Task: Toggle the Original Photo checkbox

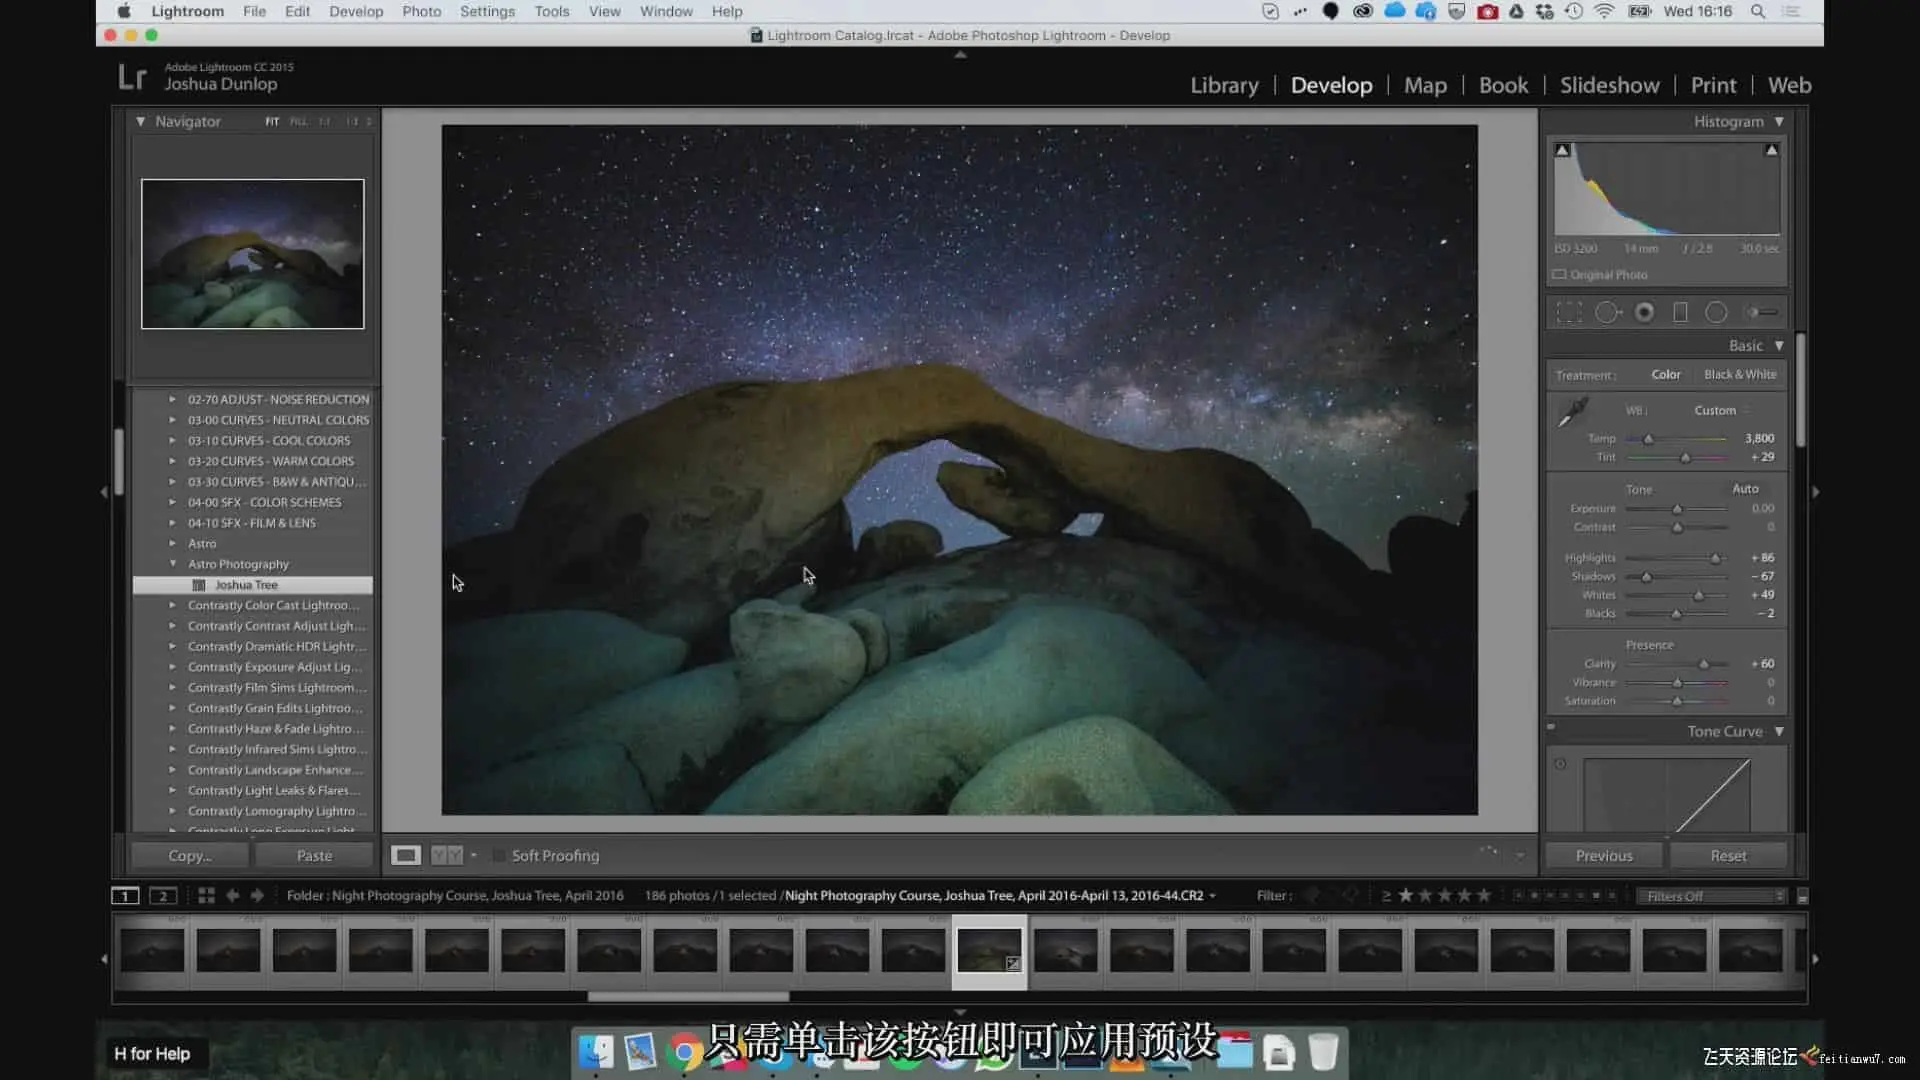Action: click(x=1559, y=275)
